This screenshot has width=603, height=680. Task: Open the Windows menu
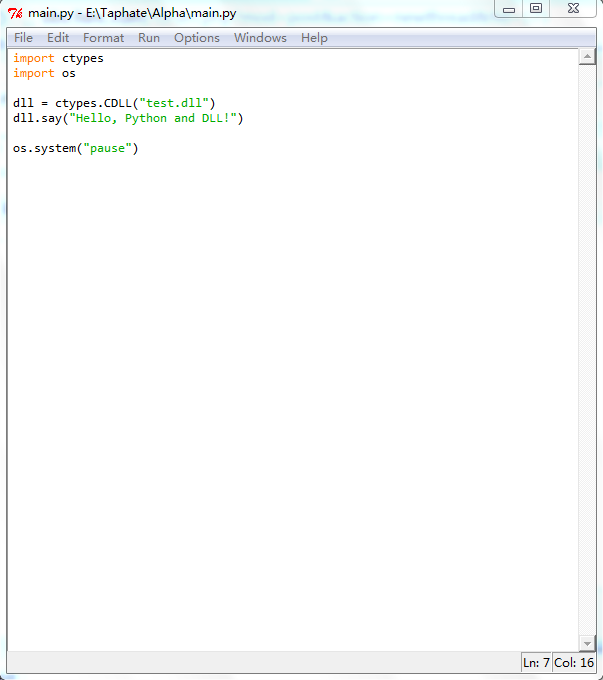coord(260,38)
